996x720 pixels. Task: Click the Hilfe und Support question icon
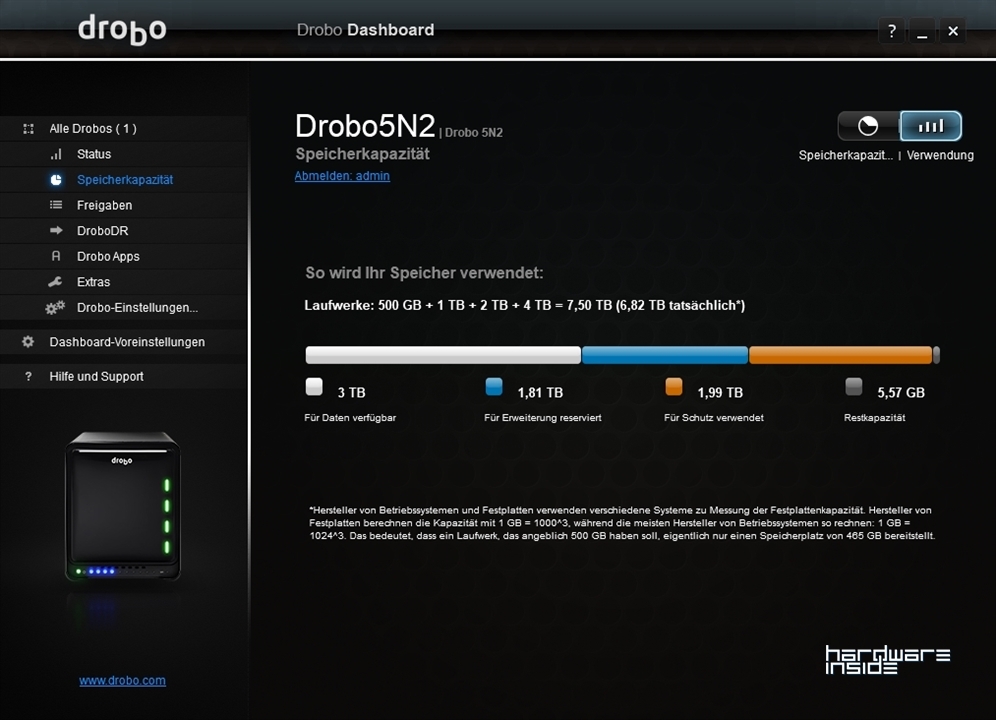point(28,376)
